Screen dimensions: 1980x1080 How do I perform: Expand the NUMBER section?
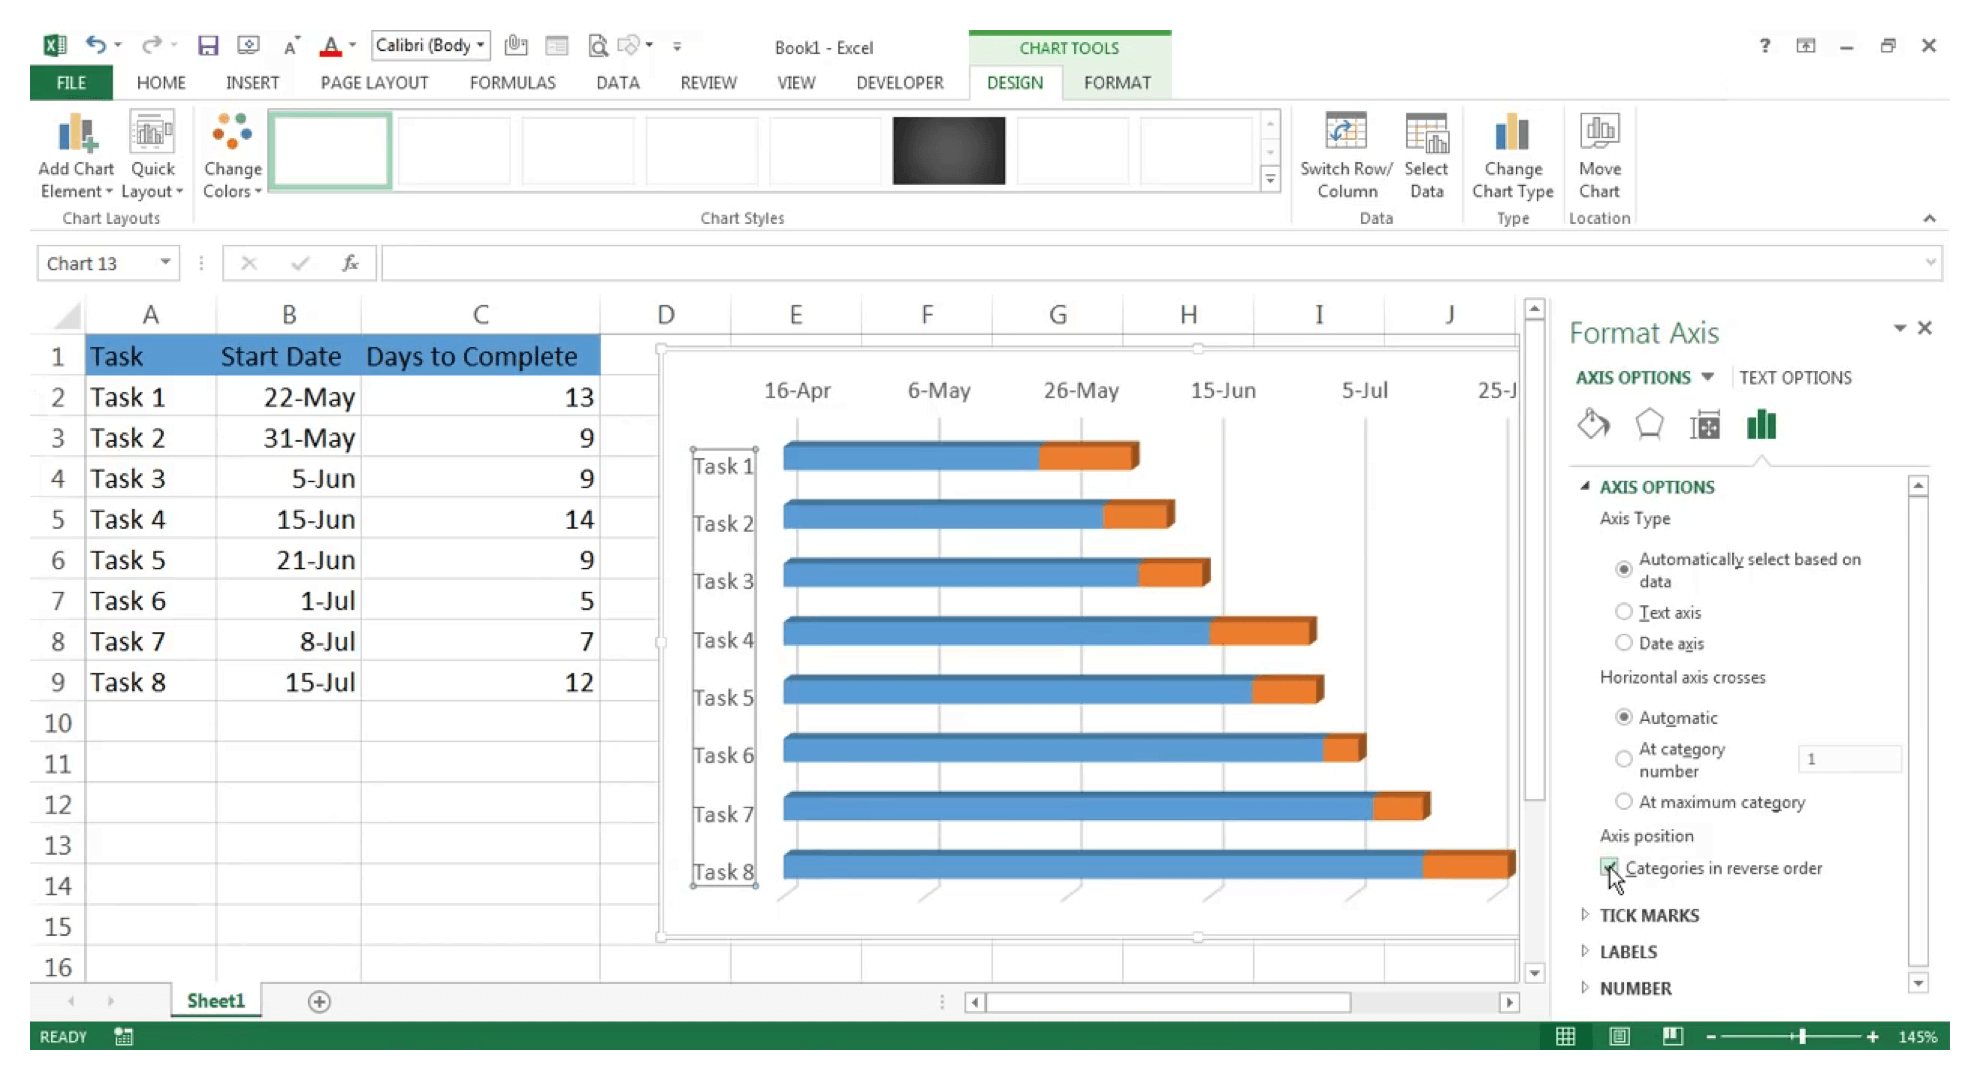[1634, 987]
